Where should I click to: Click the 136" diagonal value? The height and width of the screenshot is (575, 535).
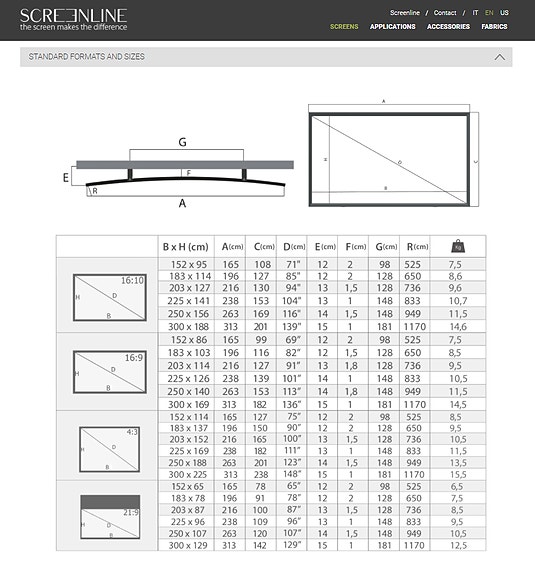point(292,404)
